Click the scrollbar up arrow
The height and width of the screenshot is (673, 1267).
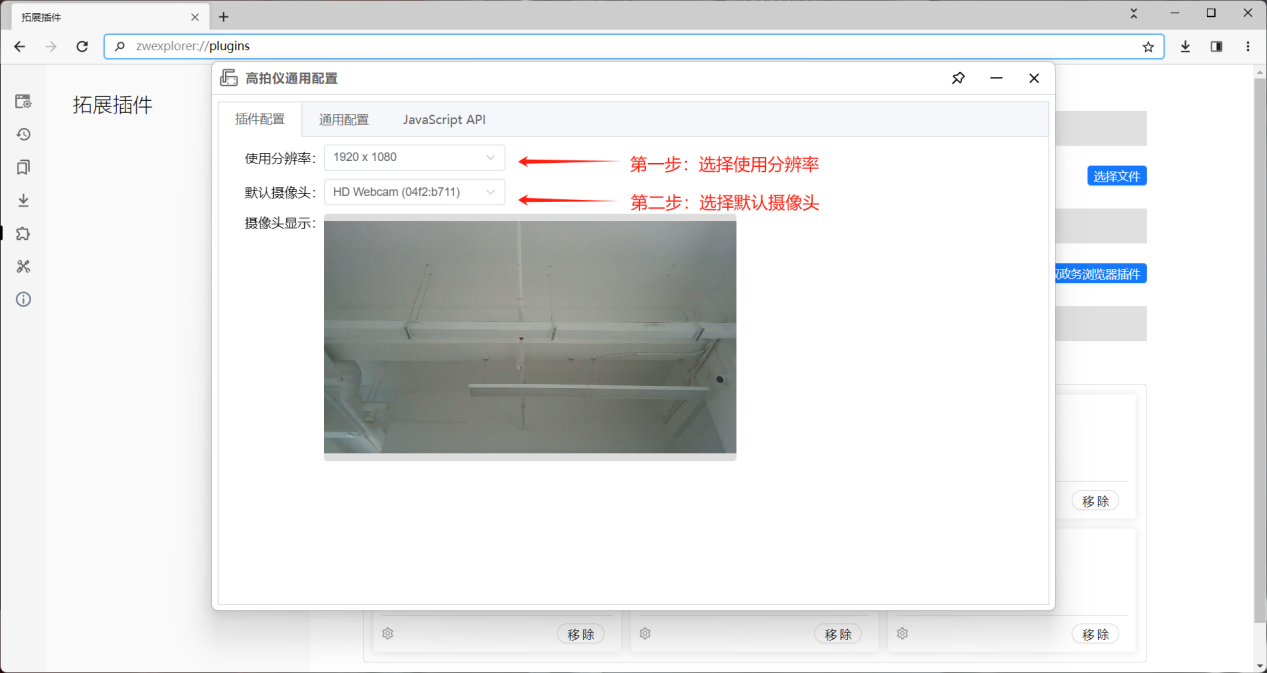(x=1259, y=71)
